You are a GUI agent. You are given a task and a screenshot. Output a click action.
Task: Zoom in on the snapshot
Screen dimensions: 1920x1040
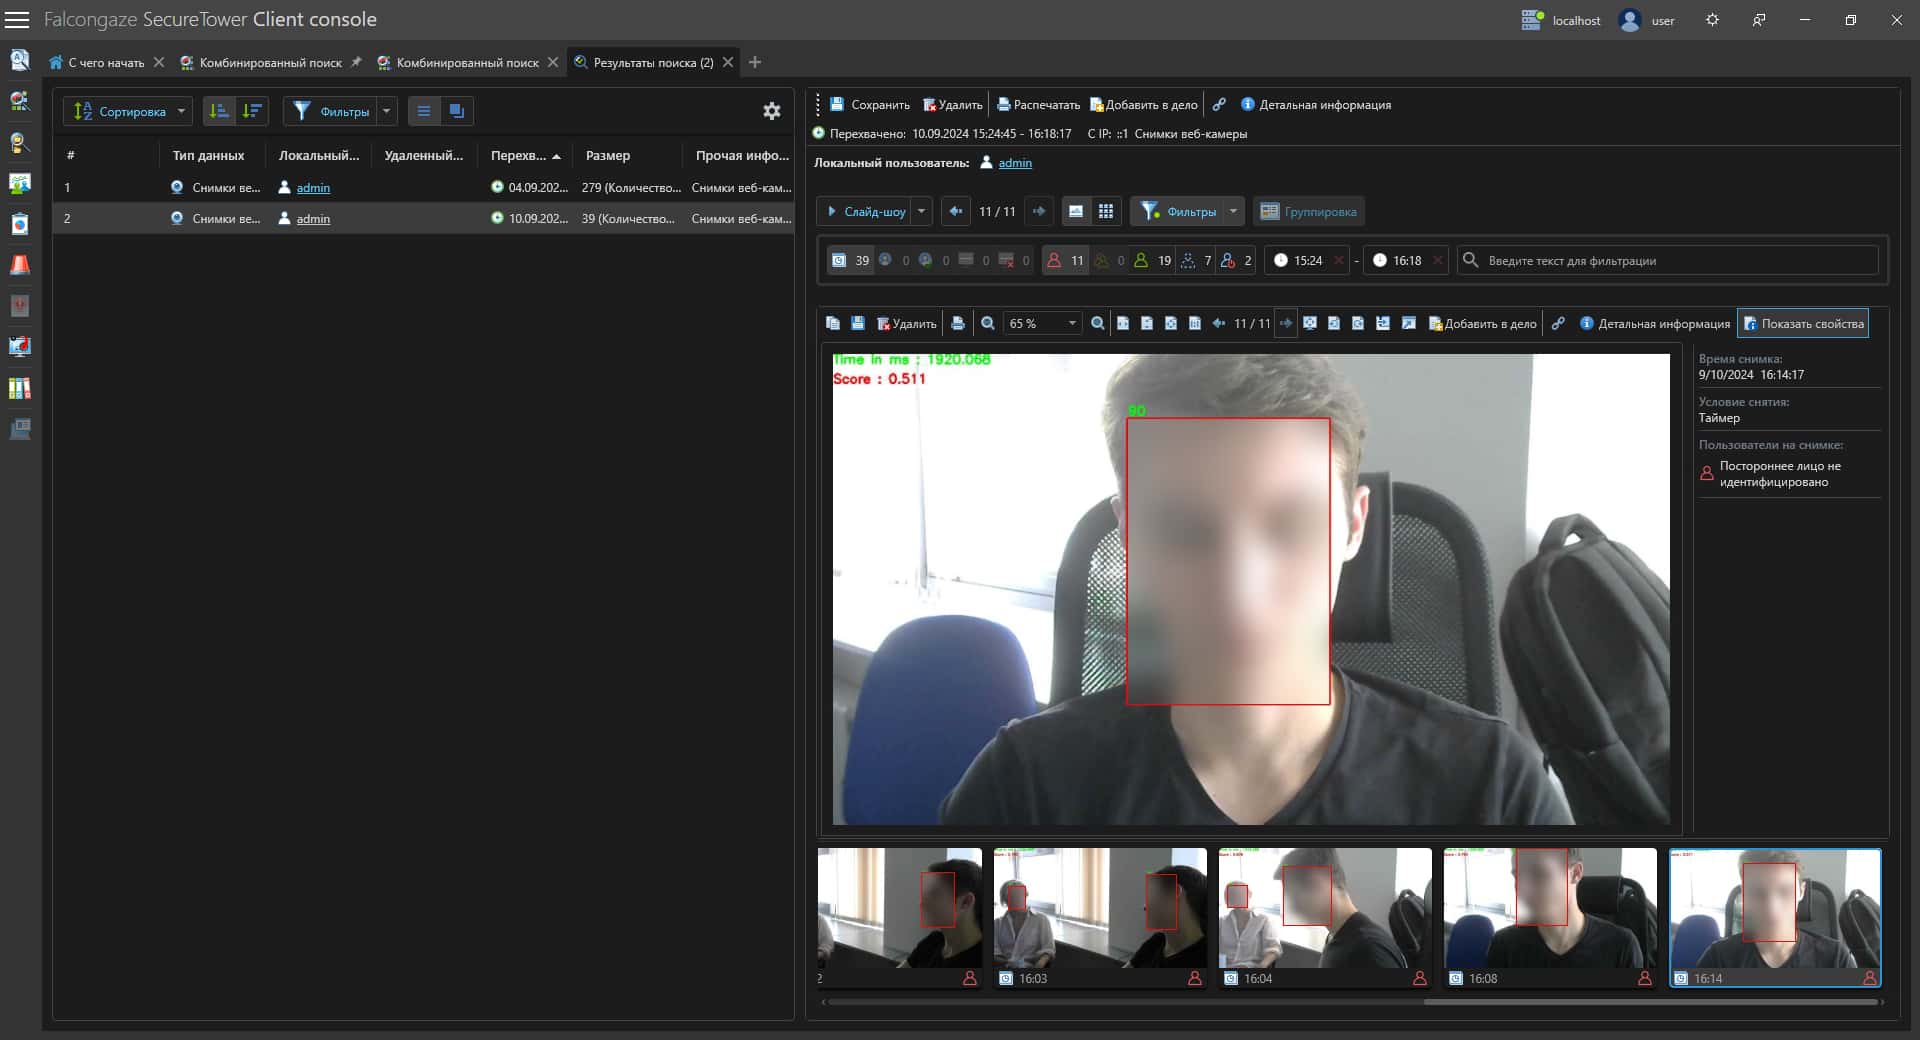[x=1098, y=323]
